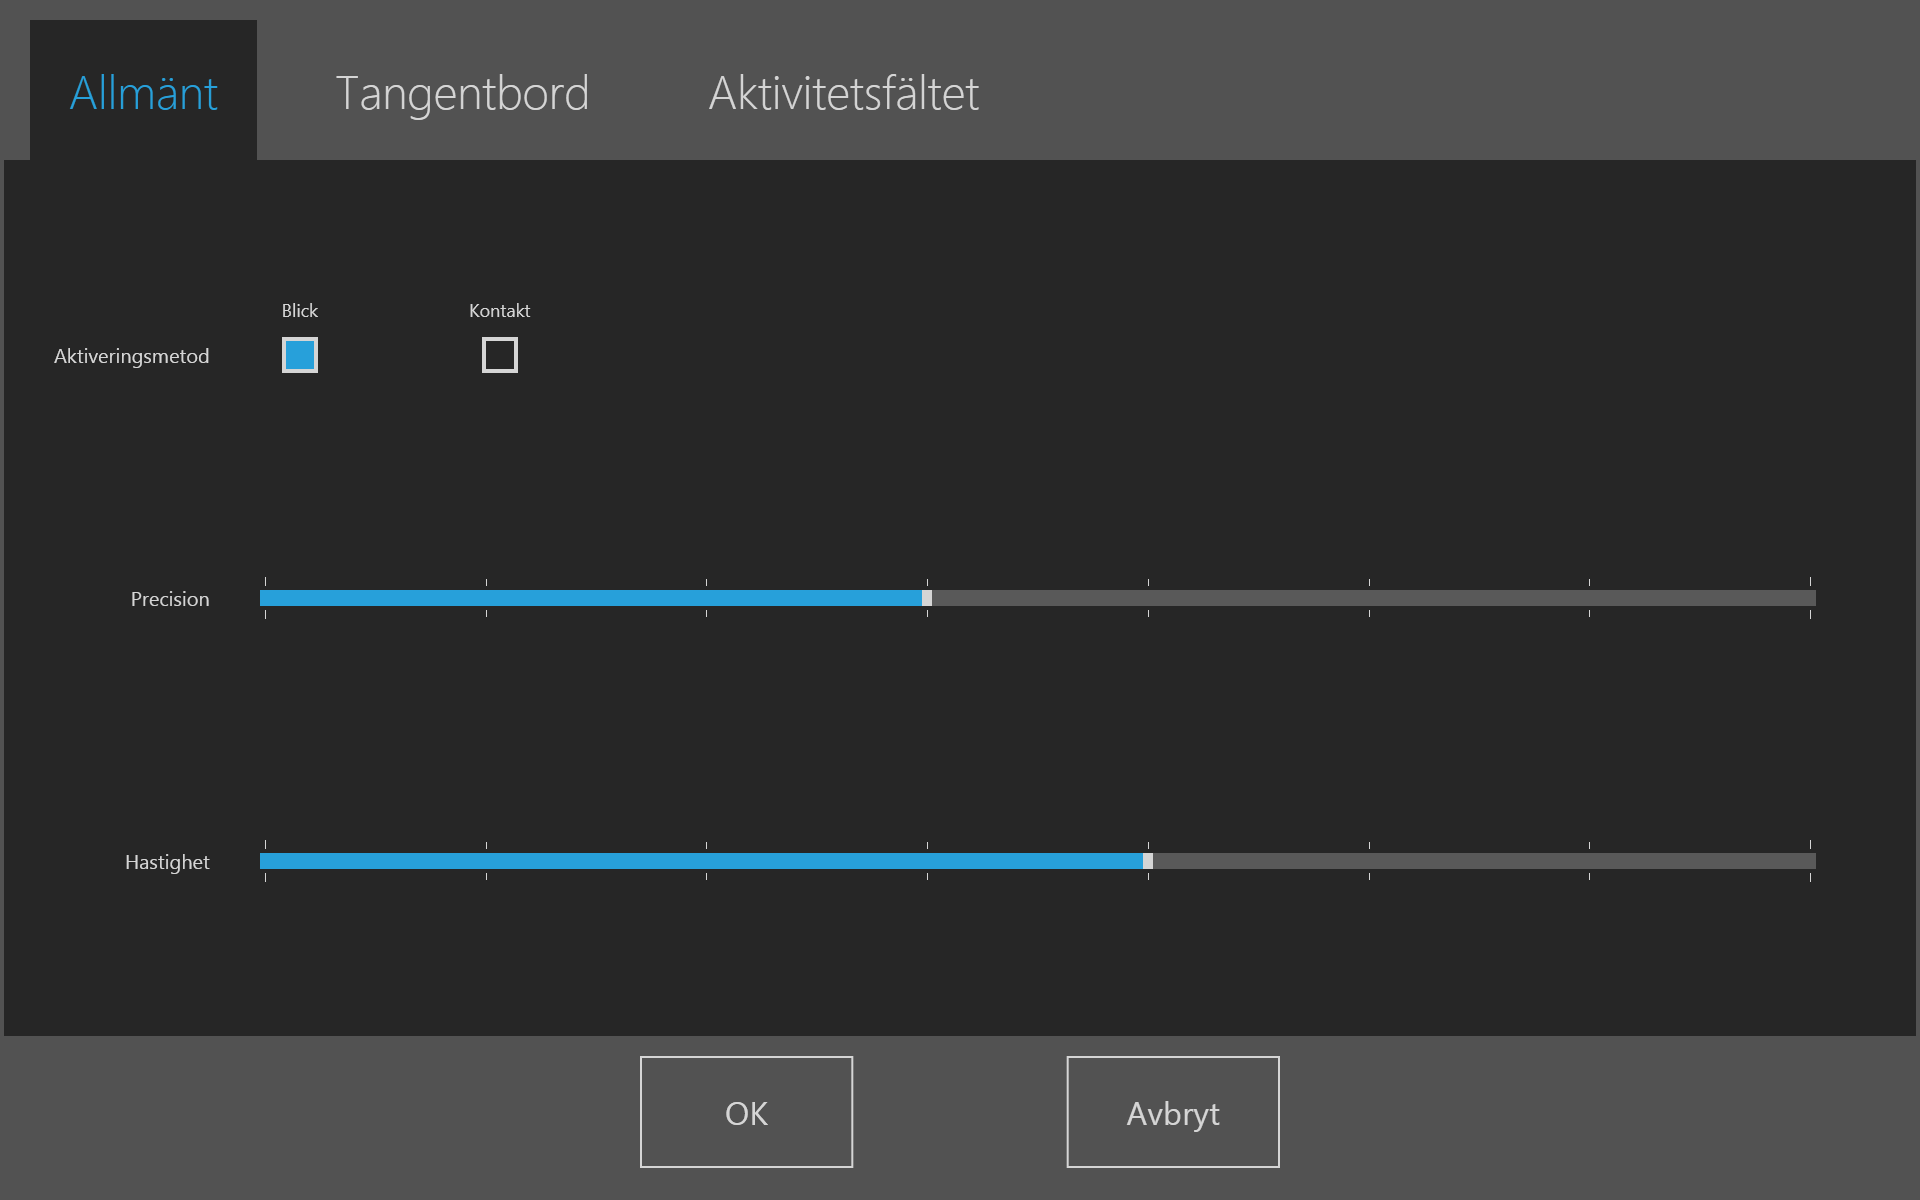Click the Aktiveringsmetod label area

pyautogui.click(x=130, y=358)
